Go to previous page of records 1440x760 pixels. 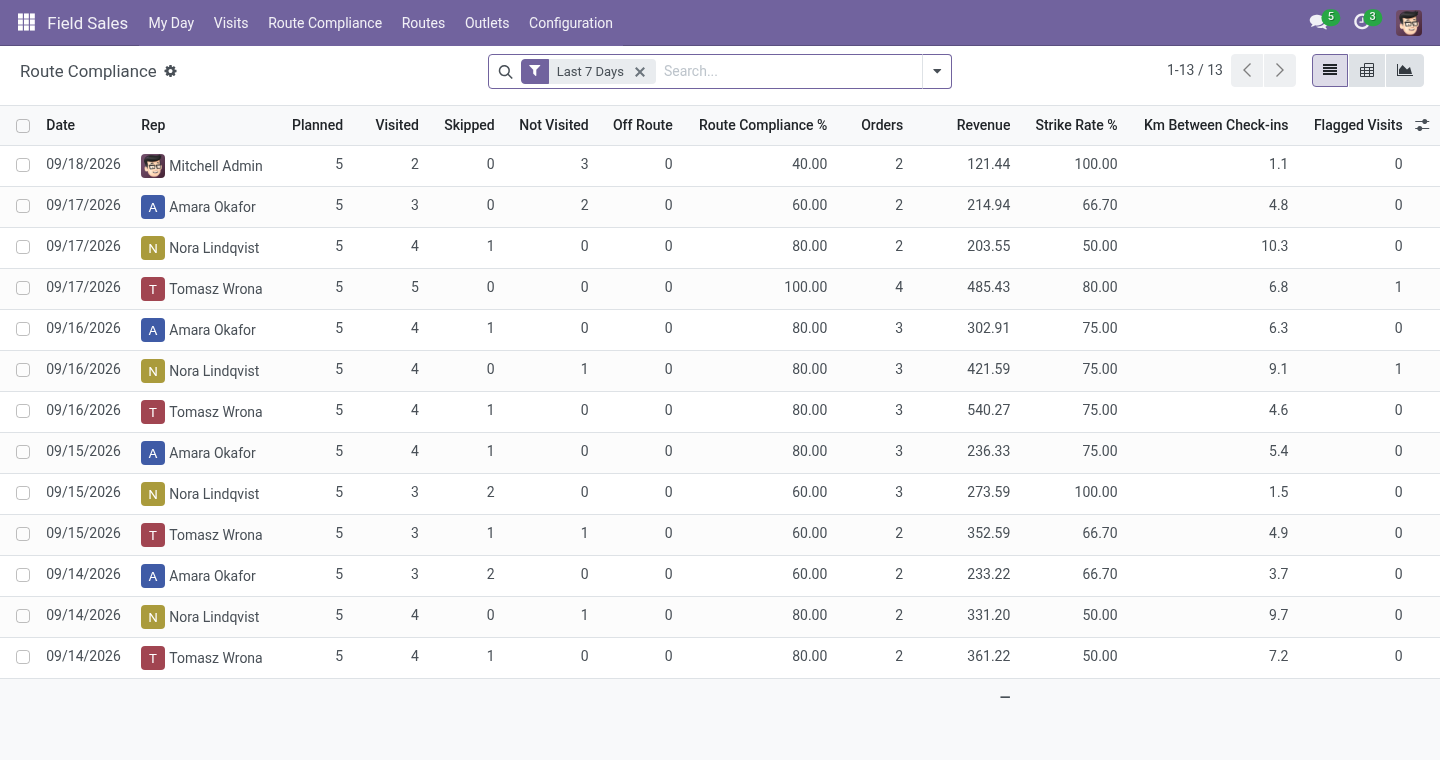tap(1247, 71)
